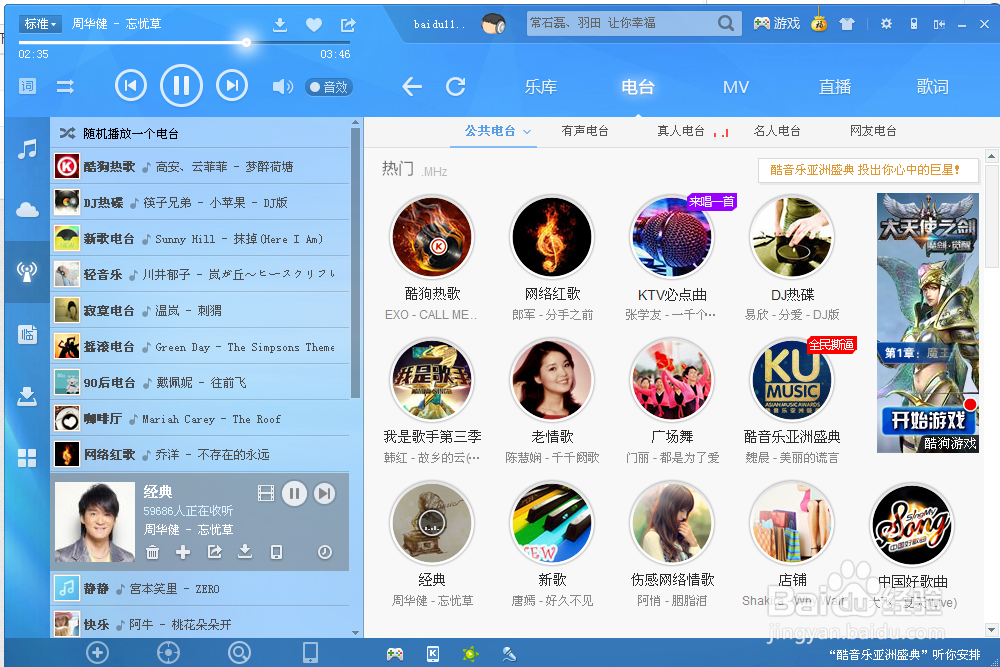Delete the song with the trash icon

[x=152, y=552]
